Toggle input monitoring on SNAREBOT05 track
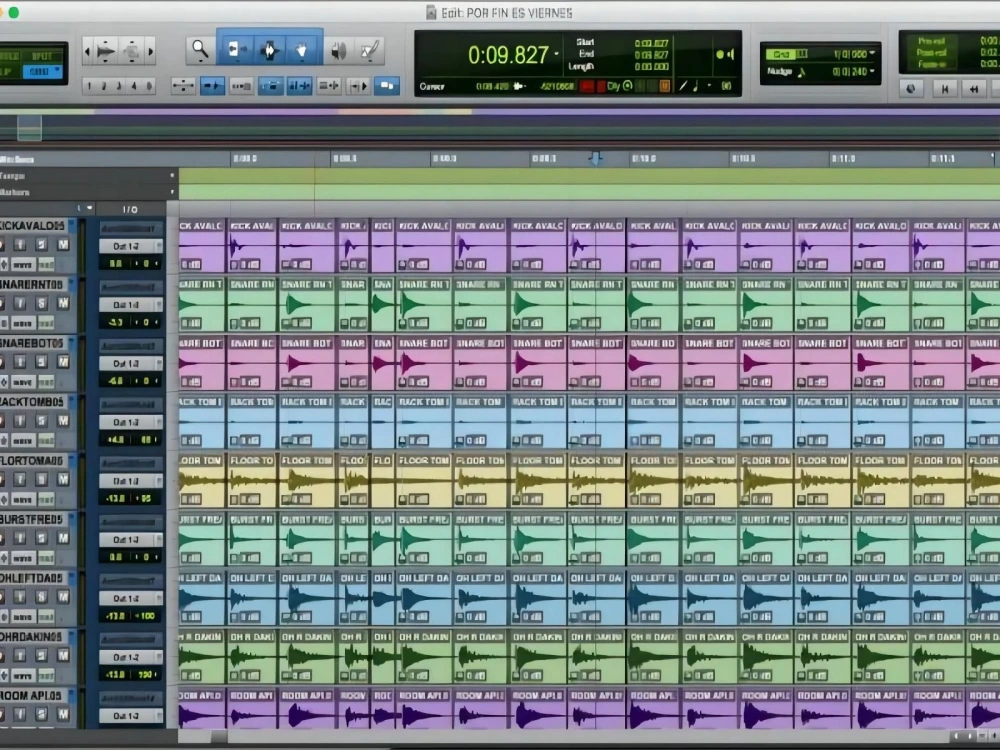This screenshot has height=750, width=1000. [20, 362]
